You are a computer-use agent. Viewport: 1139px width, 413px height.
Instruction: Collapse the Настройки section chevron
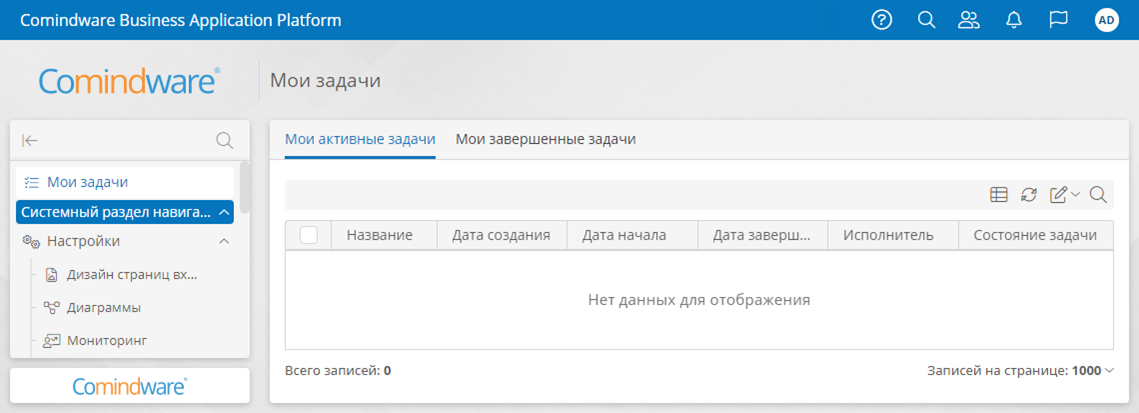[x=224, y=241]
